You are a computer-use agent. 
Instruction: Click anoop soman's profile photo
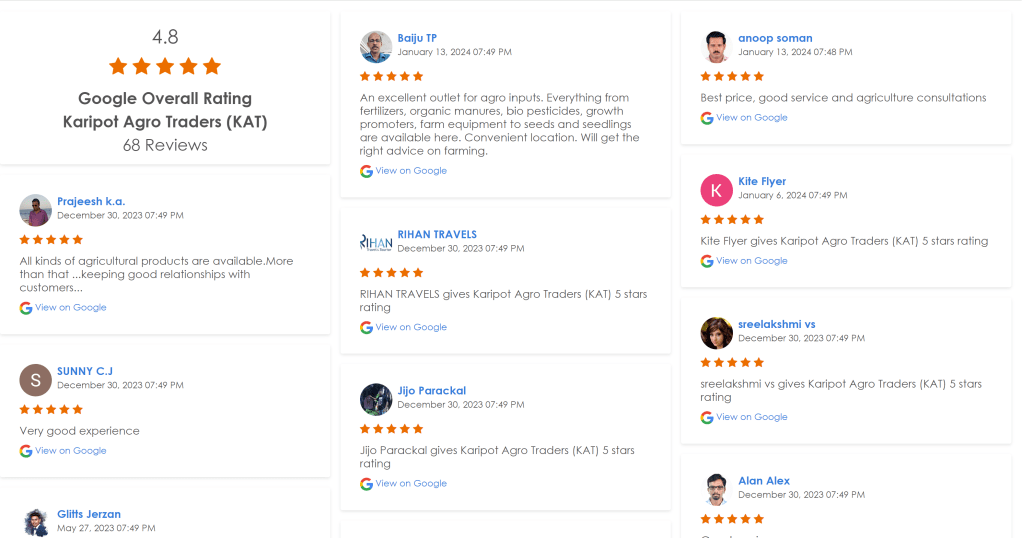point(716,46)
